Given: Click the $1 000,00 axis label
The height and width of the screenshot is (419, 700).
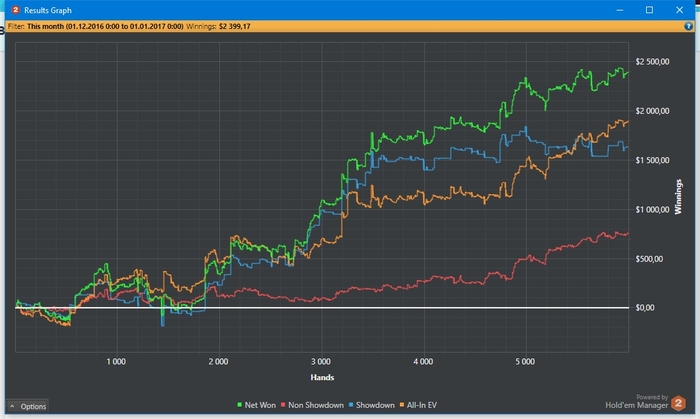Looking at the screenshot, I should 652,209.
